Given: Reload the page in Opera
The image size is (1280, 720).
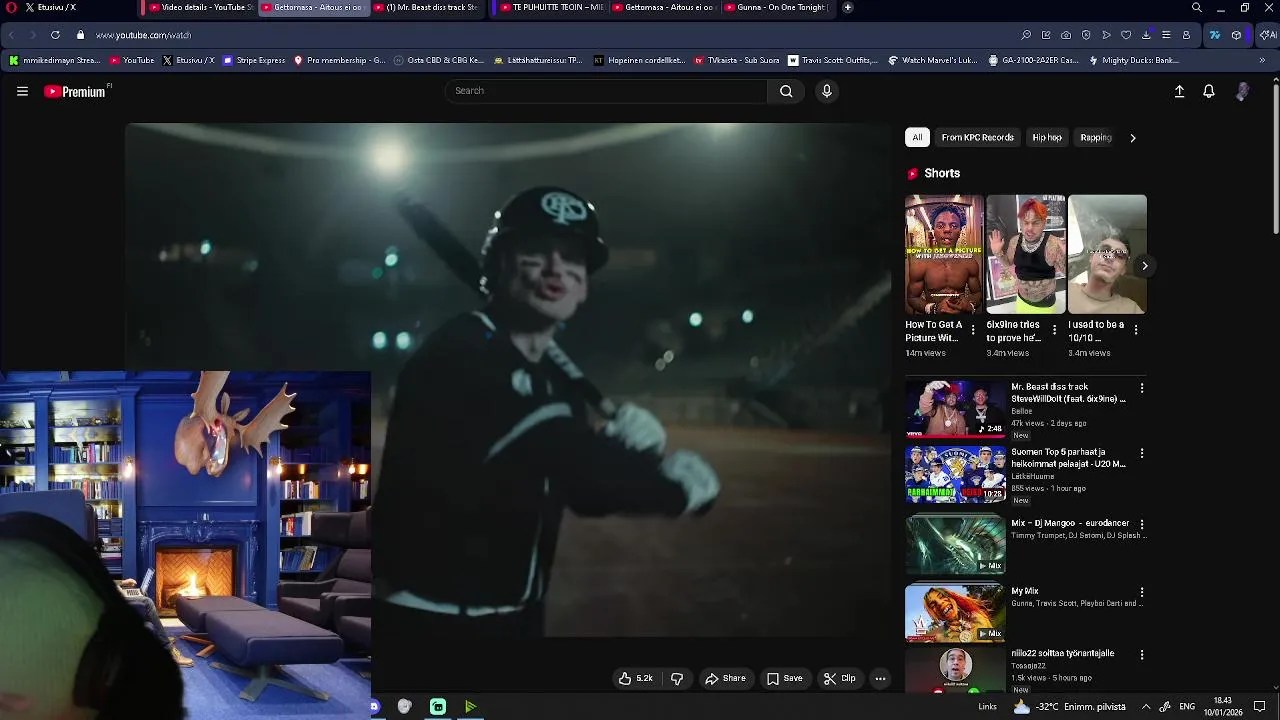Looking at the screenshot, I should coord(55,35).
